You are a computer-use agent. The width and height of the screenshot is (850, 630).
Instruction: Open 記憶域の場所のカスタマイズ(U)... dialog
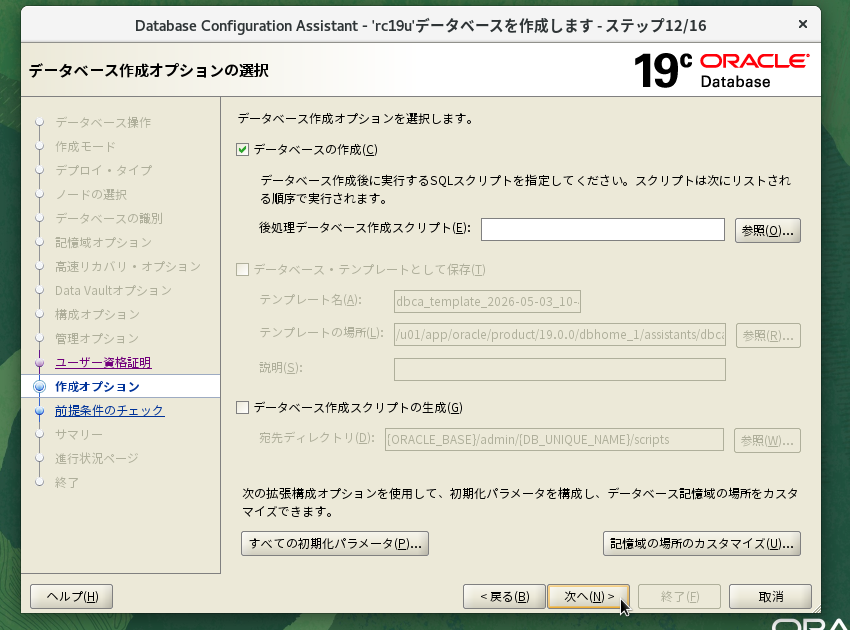tap(701, 543)
